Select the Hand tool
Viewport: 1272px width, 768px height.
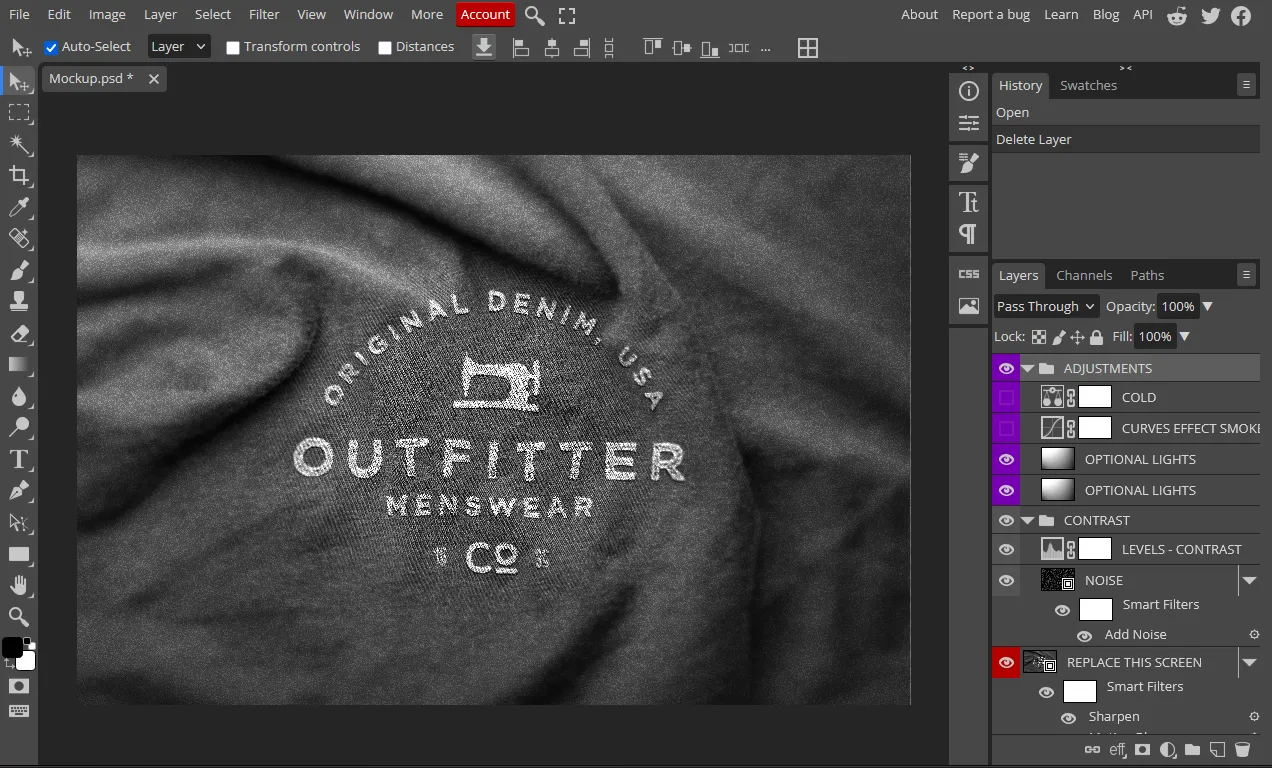coord(19,585)
